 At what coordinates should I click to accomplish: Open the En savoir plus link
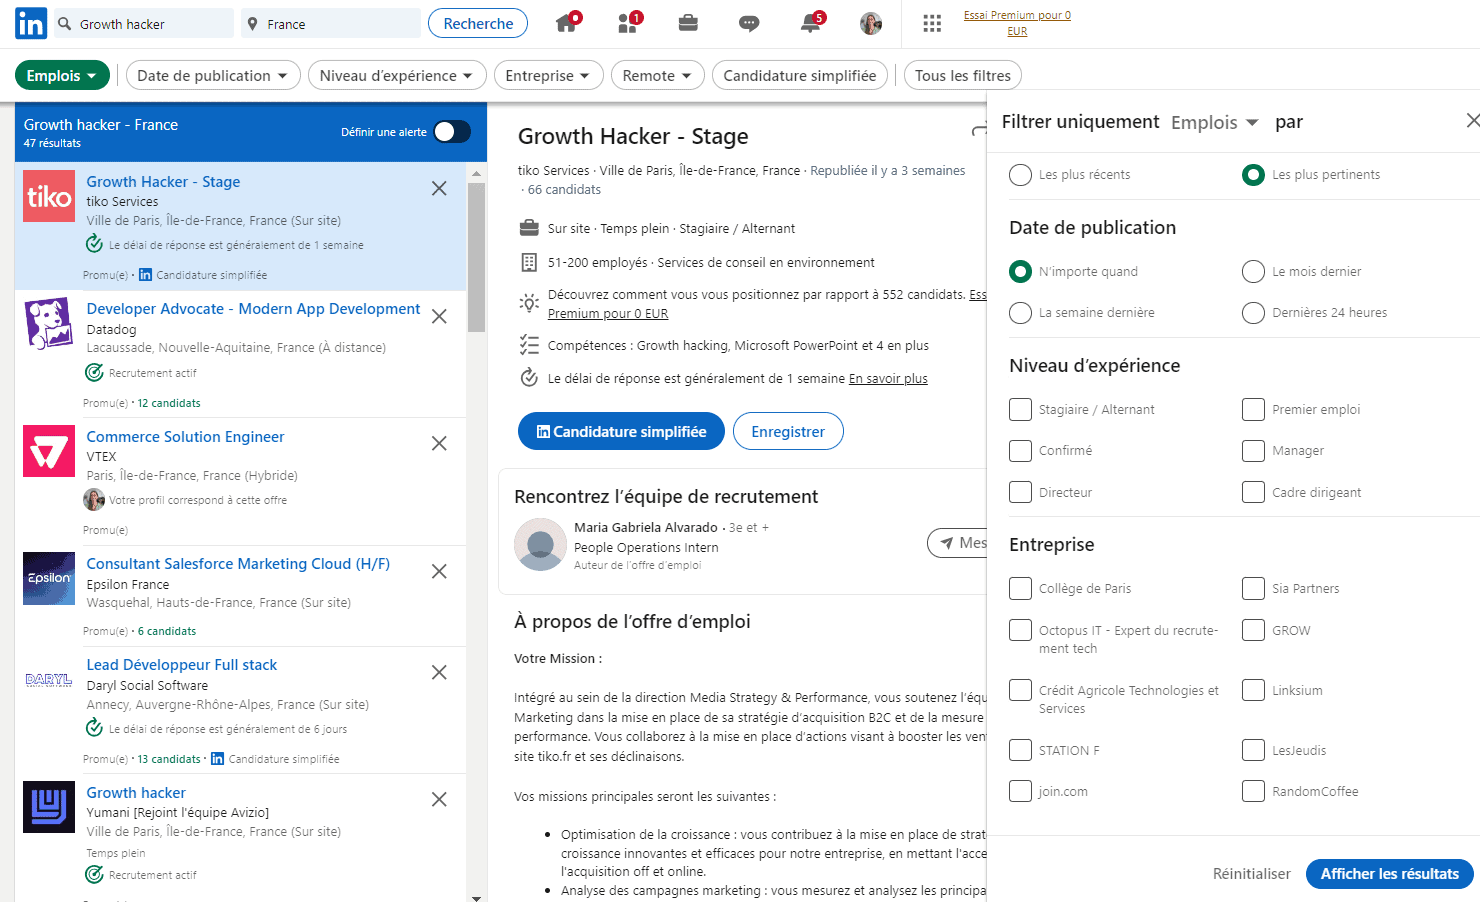click(888, 379)
